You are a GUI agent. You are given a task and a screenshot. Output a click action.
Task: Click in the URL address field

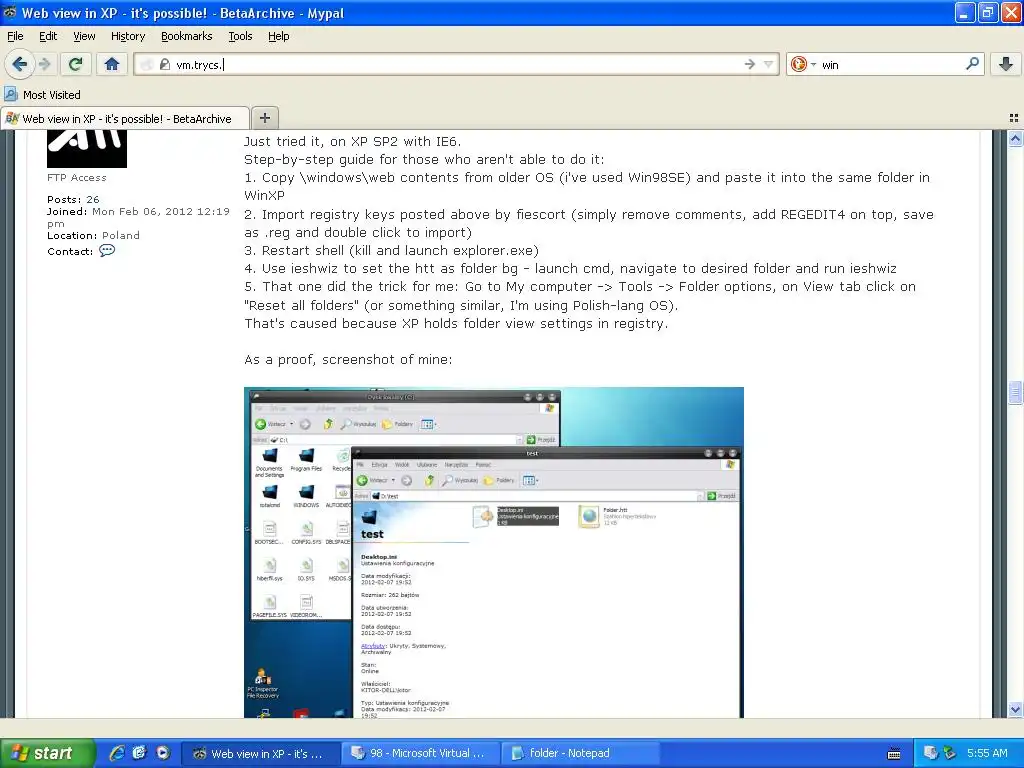pos(457,64)
